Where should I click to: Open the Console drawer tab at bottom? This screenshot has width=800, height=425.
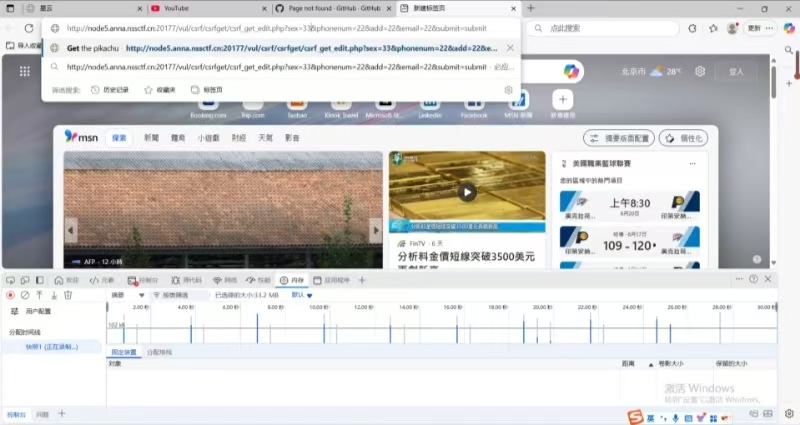16,414
